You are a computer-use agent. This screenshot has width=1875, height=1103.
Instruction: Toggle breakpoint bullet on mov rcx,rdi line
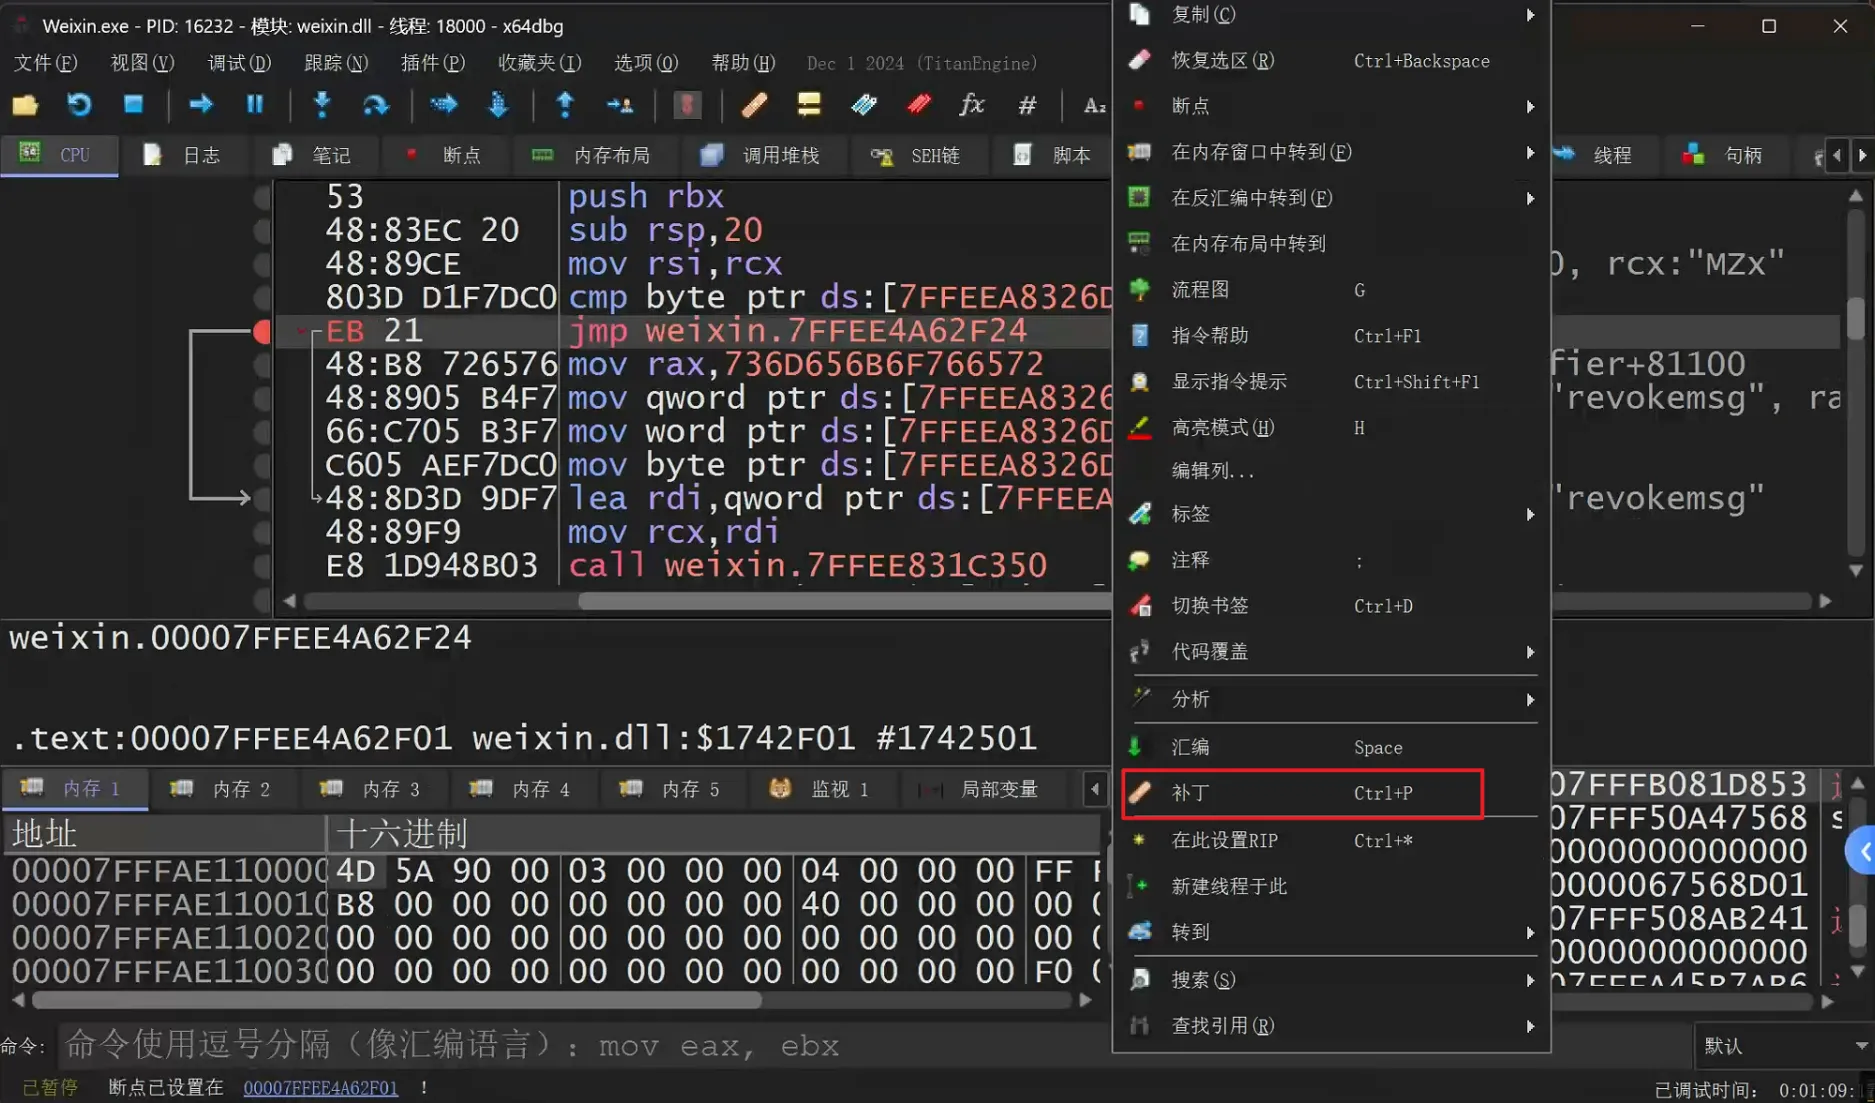click(262, 532)
